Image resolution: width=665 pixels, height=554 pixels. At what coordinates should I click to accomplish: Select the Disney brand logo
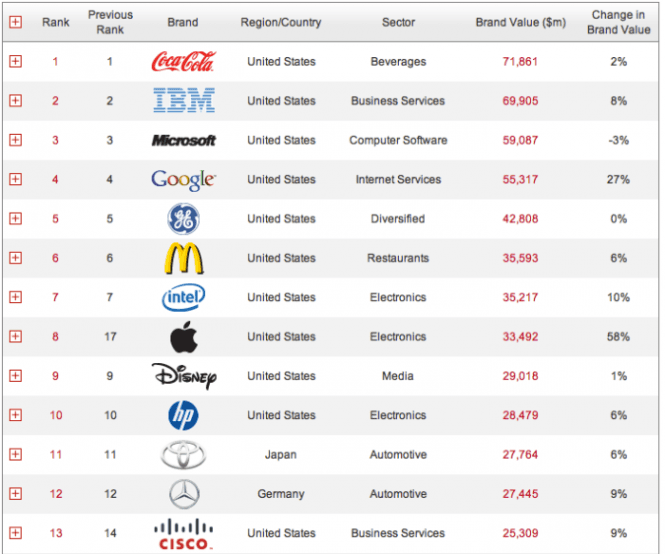click(183, 376)
